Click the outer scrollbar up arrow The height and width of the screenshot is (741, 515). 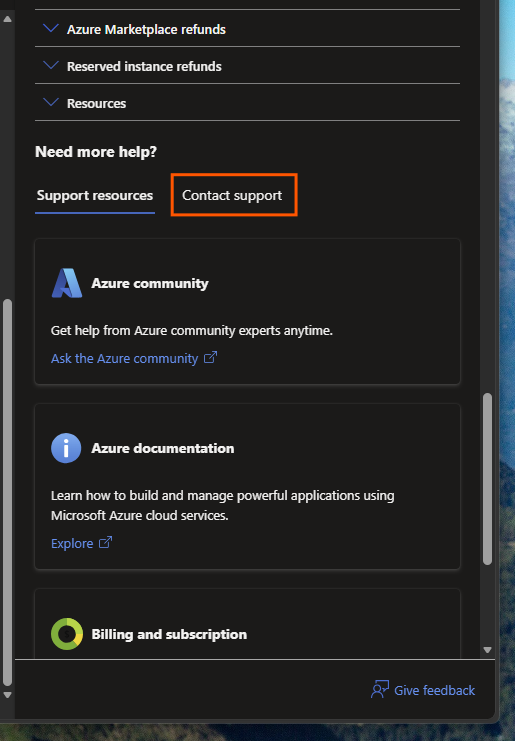point(8,19)
